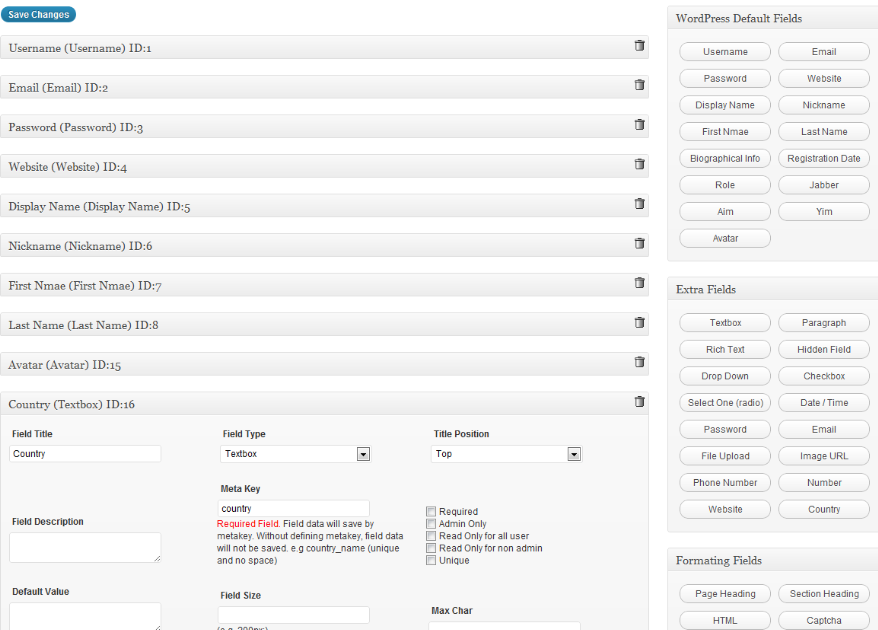Delete First Nmae ID:7 via trash icon
Image resolution: width=878 pixels, height=630 pixels.
coord(639,283)
